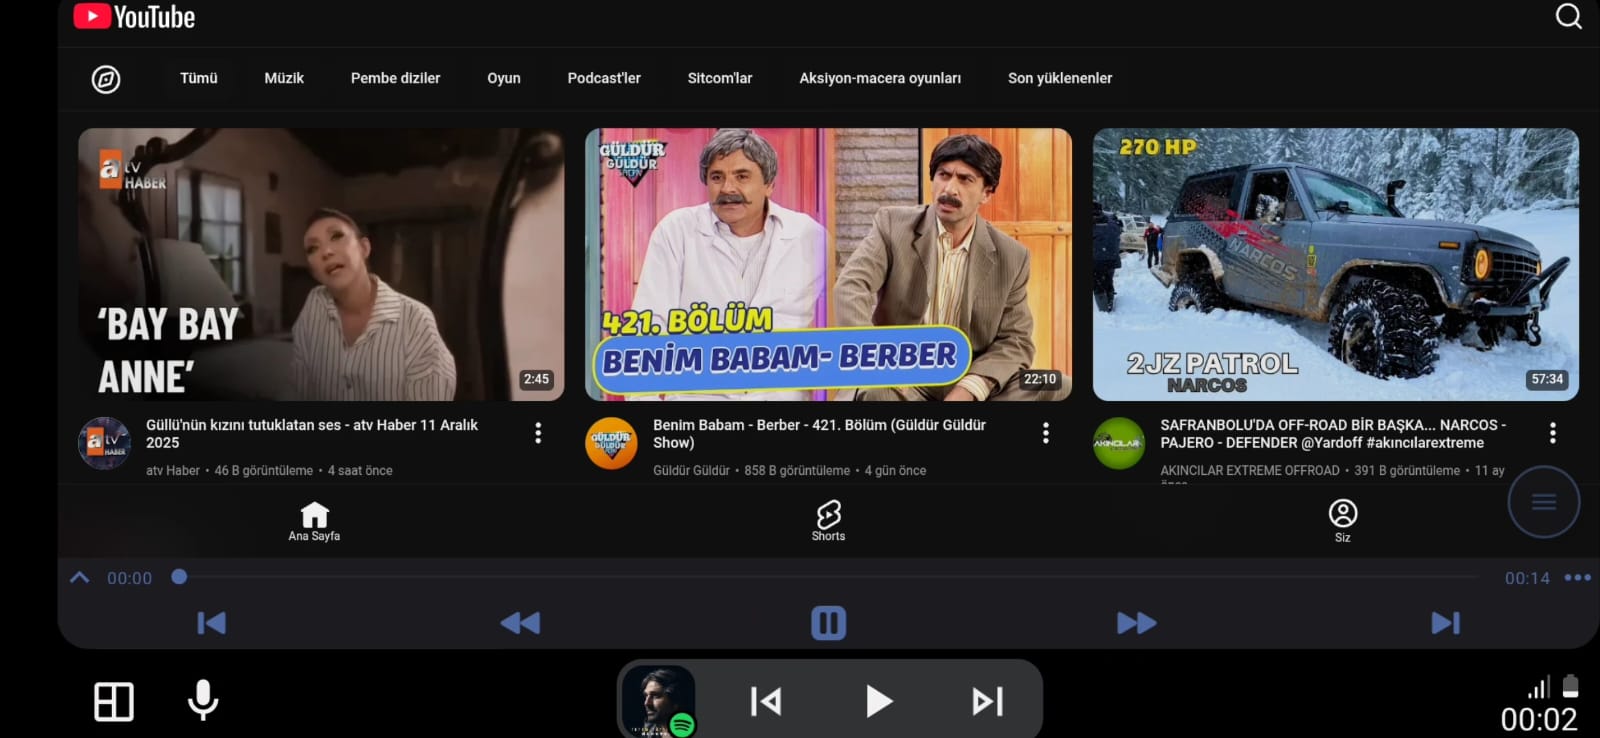
Task: Open options menu for Benim Babam video
Action: (1046, 433)
